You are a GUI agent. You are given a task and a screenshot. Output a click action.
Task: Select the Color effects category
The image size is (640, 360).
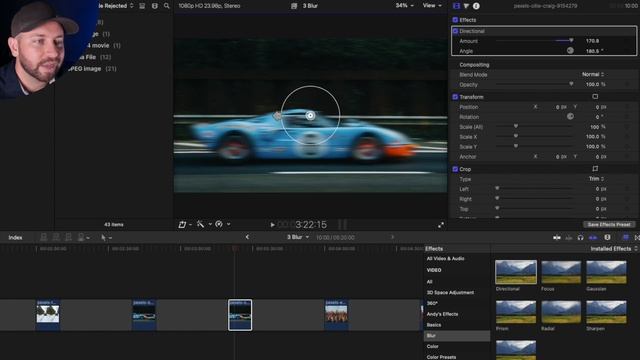[x=432, y=346]
